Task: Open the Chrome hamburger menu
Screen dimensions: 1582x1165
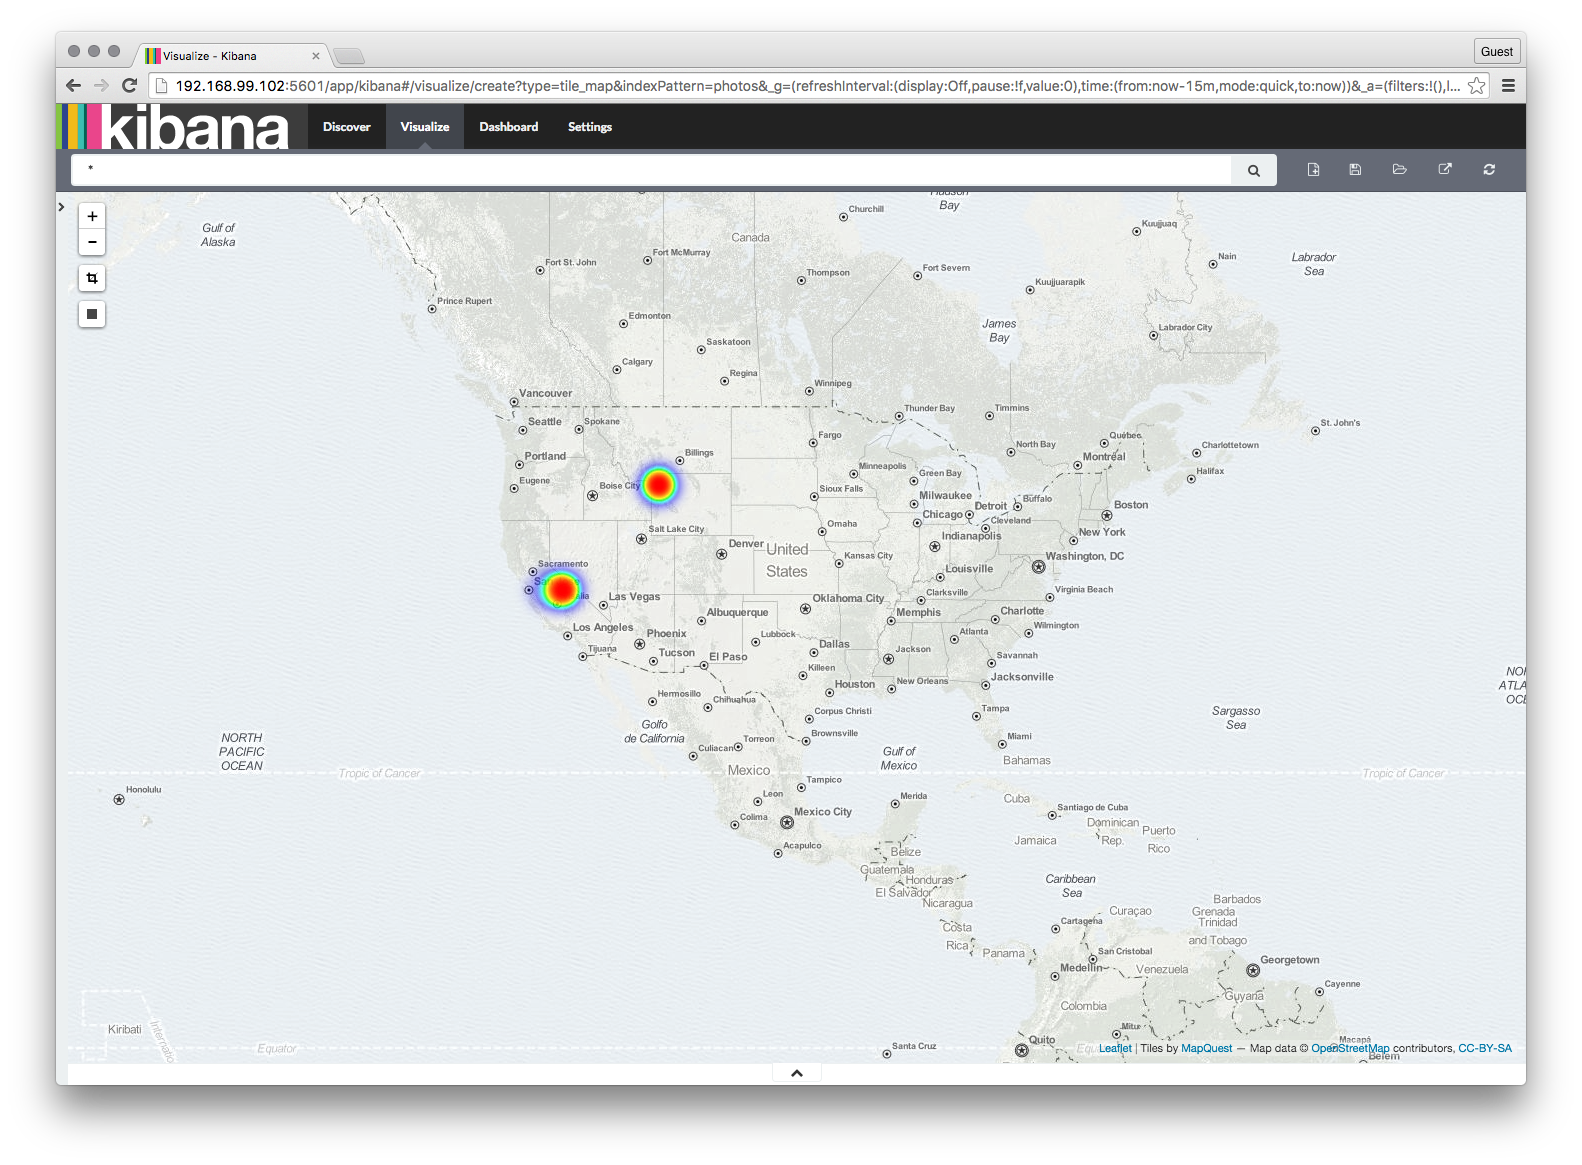Action: 1508,86
